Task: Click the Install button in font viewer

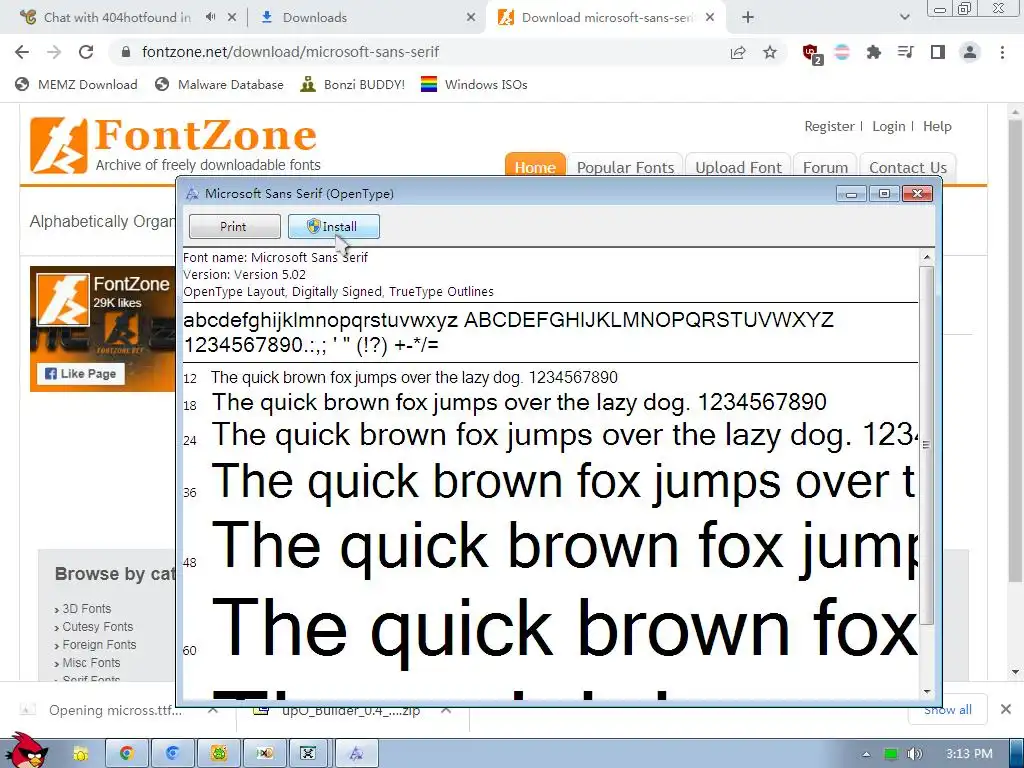Action: 334,227
